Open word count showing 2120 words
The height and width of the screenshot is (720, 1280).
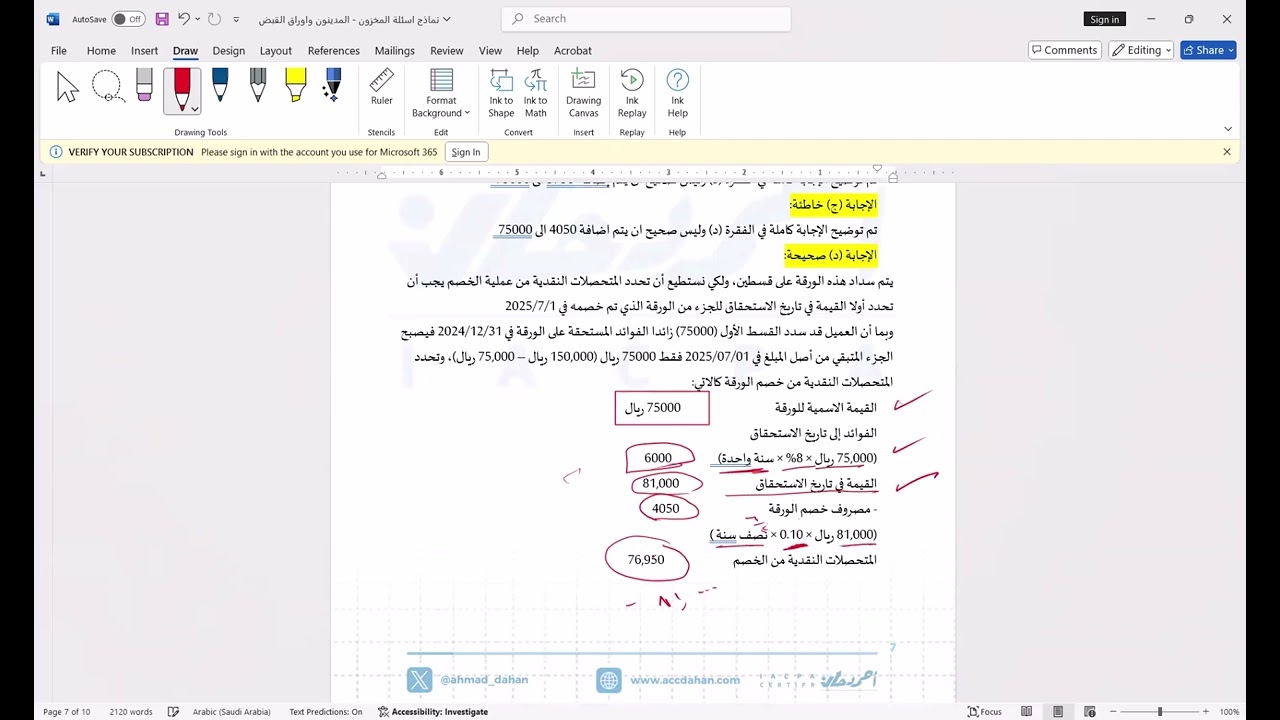point(131,712)
